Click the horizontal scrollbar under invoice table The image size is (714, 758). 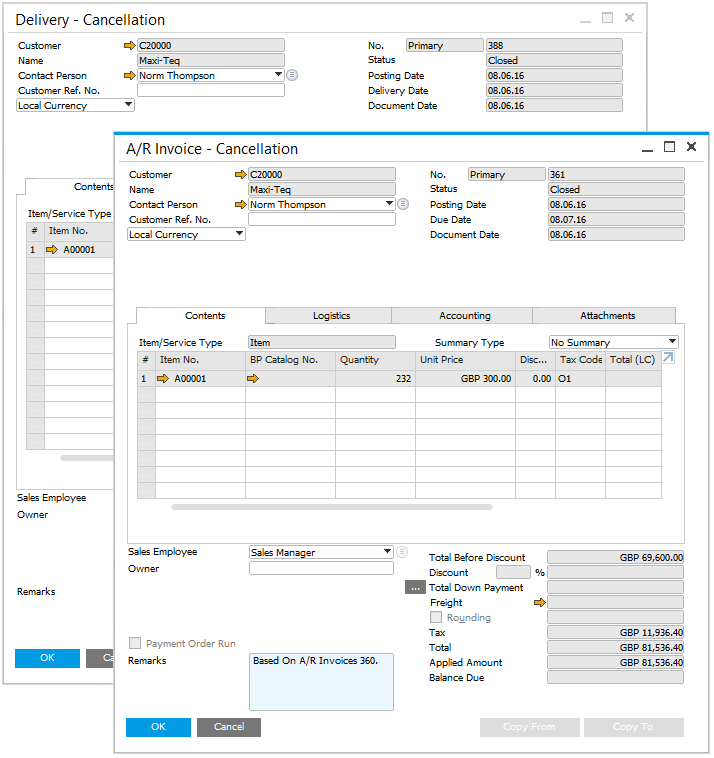click(332, 507)
